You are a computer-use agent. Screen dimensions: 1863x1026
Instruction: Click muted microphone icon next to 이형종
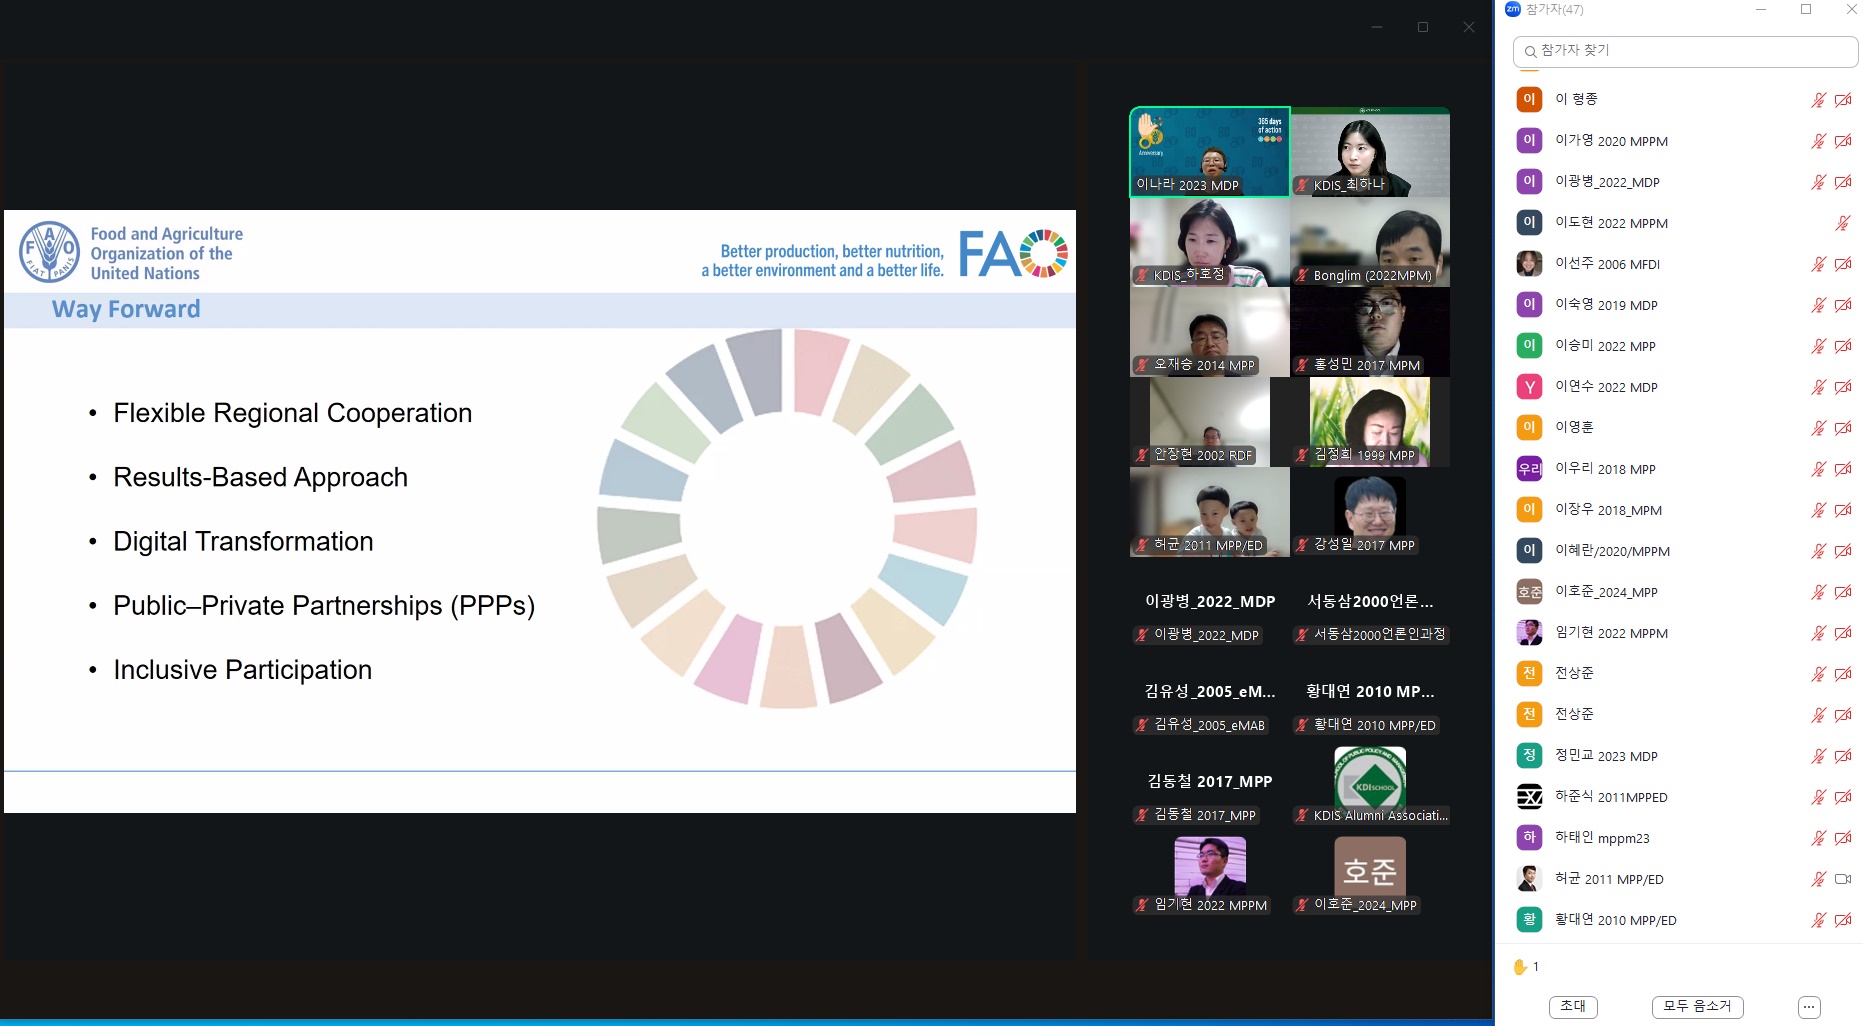coord(1818,100)
